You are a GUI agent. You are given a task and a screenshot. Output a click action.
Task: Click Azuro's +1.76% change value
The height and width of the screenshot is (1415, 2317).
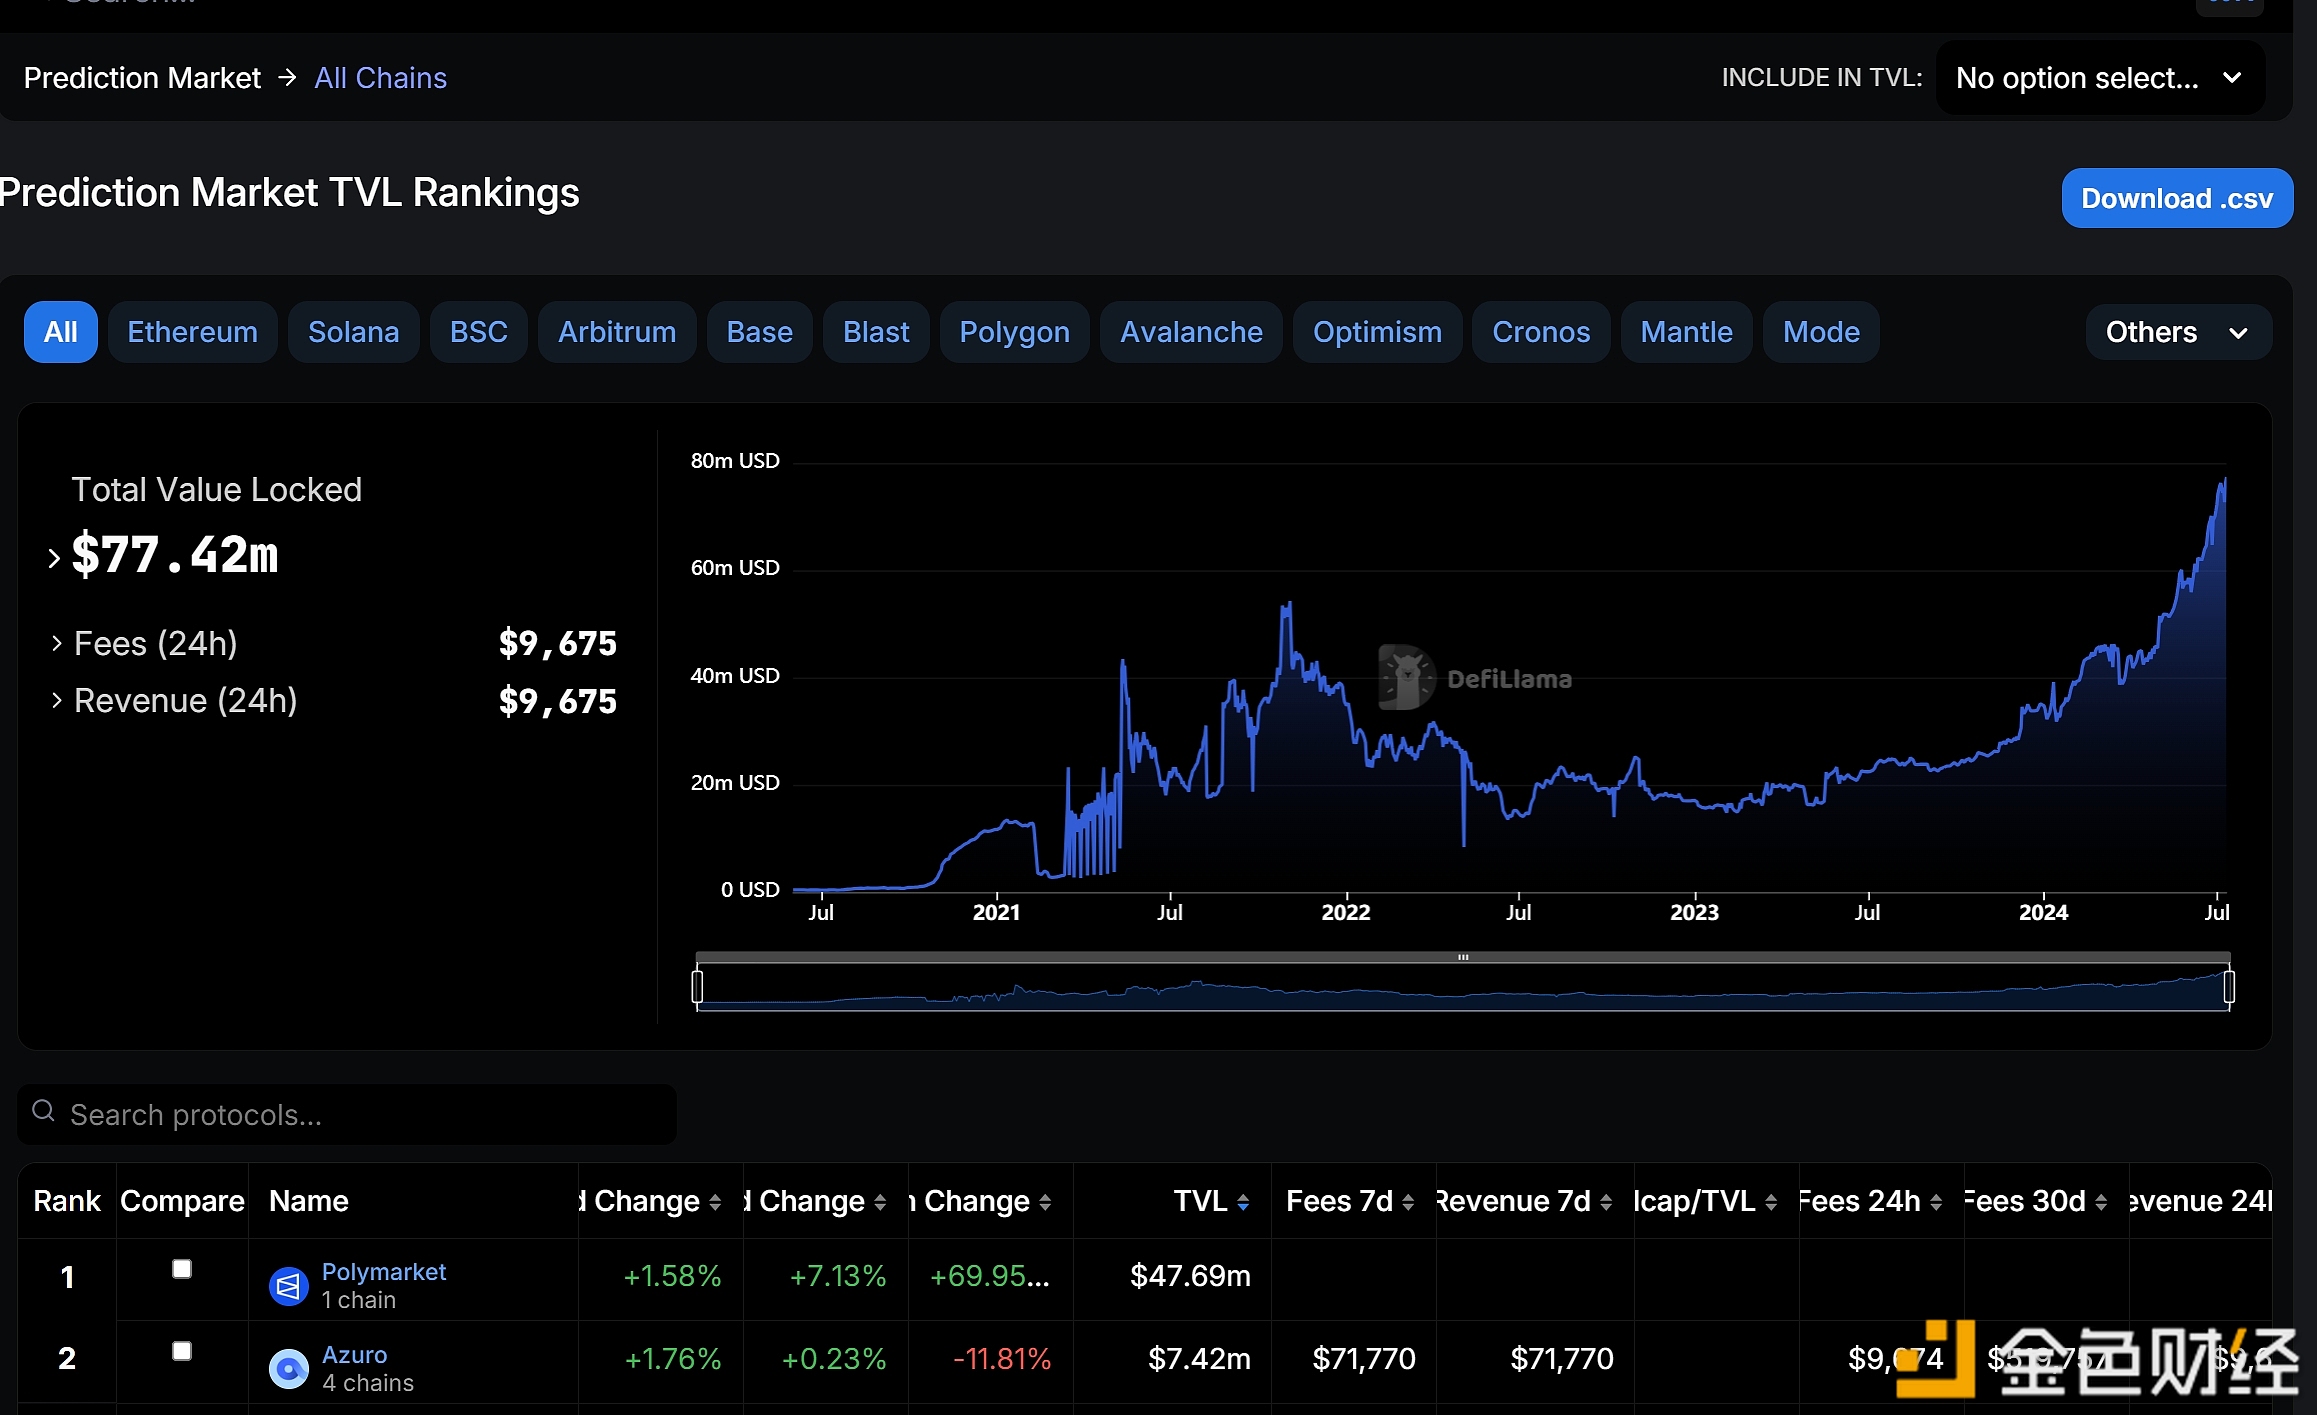click(673, 1359)
